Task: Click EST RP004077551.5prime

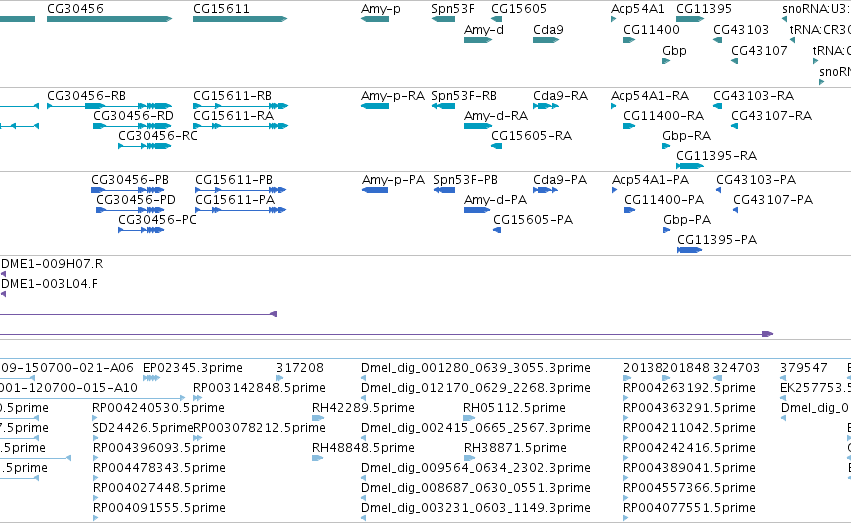Action: tap(689, 508)
